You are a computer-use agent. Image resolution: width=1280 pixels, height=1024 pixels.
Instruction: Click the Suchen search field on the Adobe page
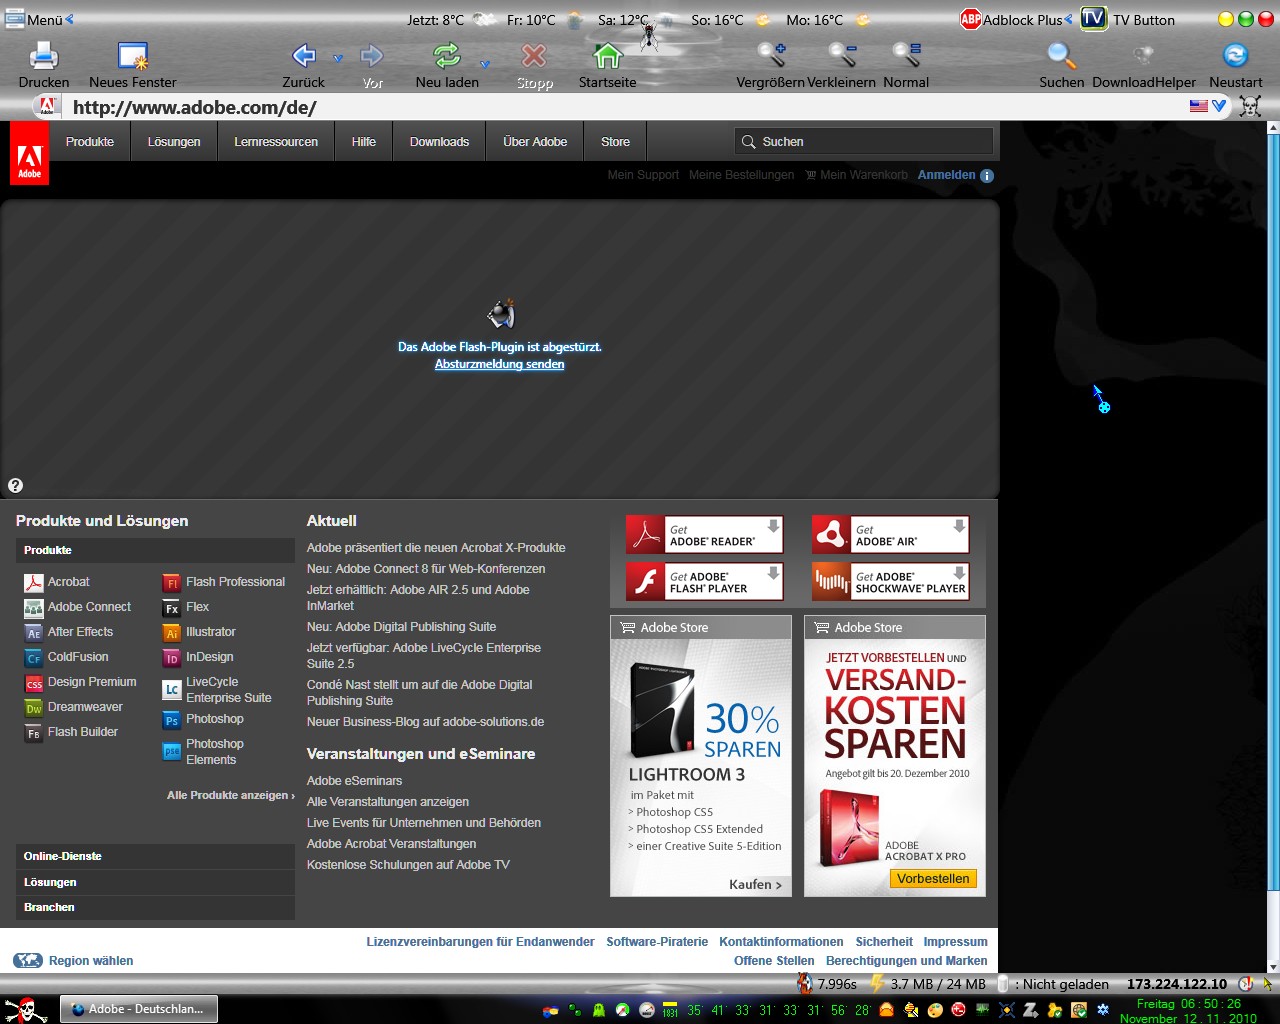(x=864, y=142)
